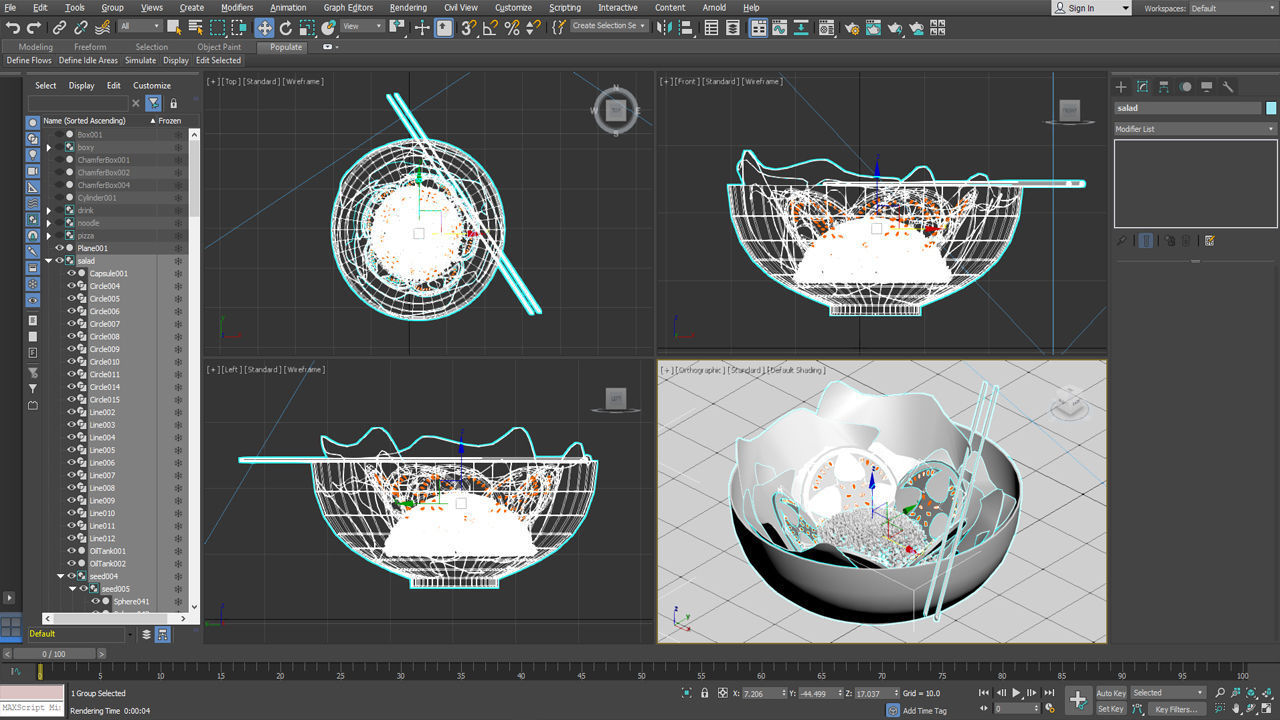This screenshot has height=720, width=1280.
Task: Click the Simulate button in Populate ribbon
Action: 140,60
